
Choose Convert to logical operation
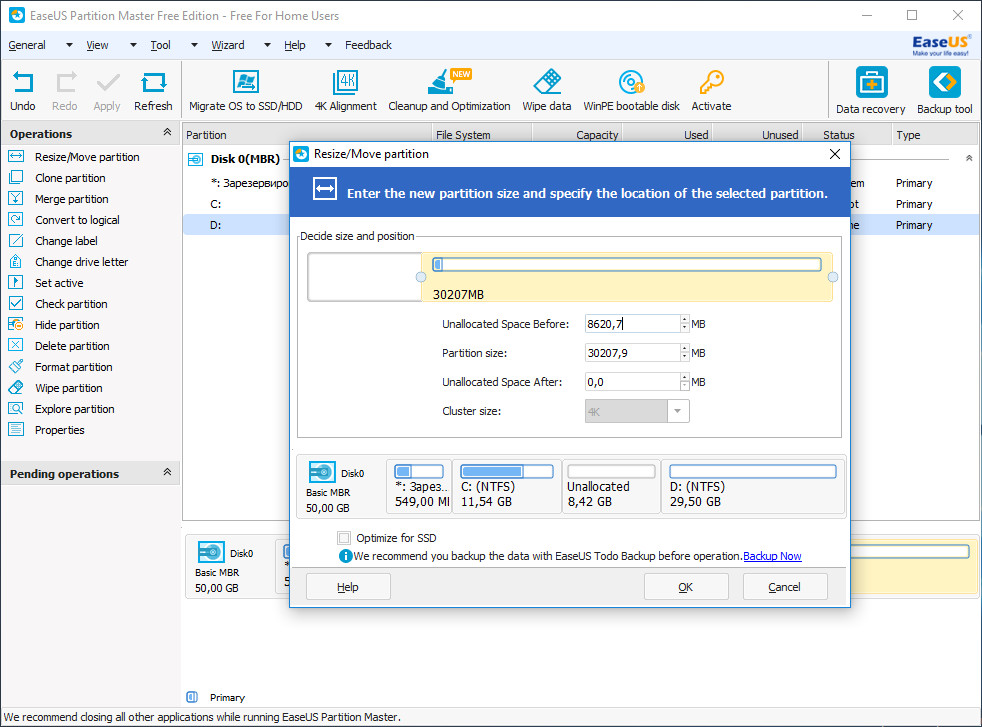click(x=77, y=220)
